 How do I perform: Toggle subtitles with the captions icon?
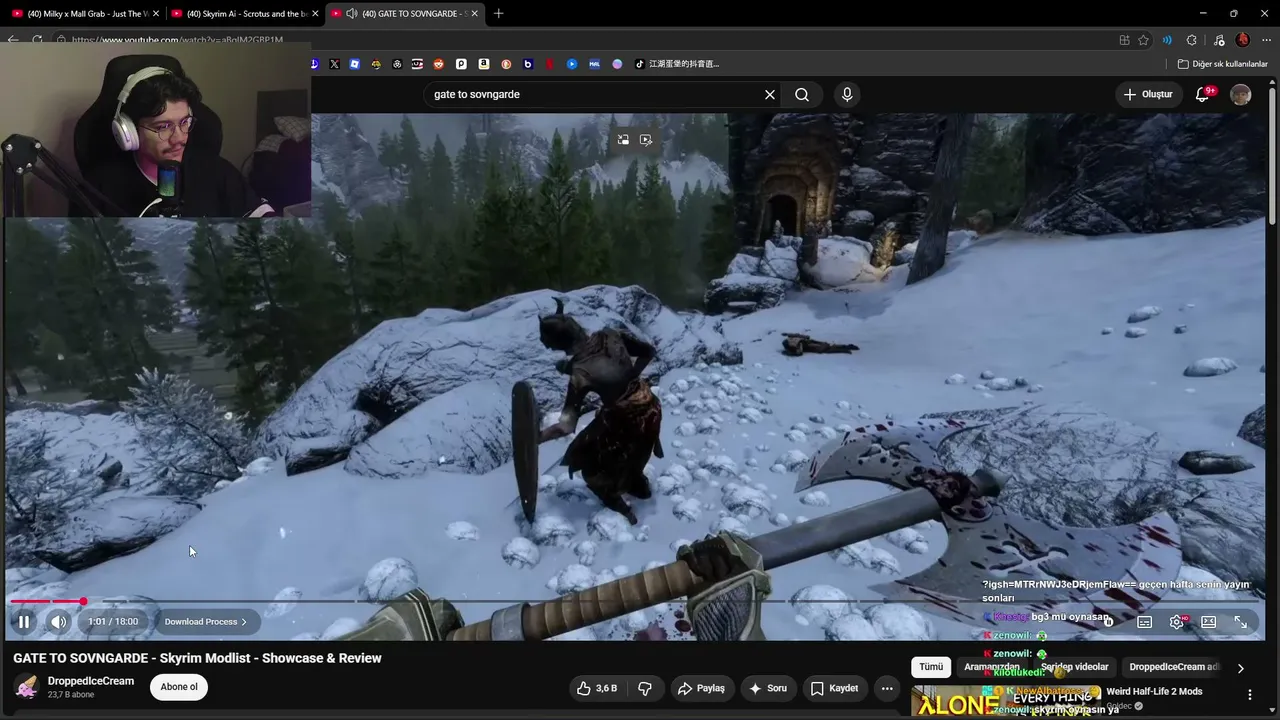[x=1145, y=622]
